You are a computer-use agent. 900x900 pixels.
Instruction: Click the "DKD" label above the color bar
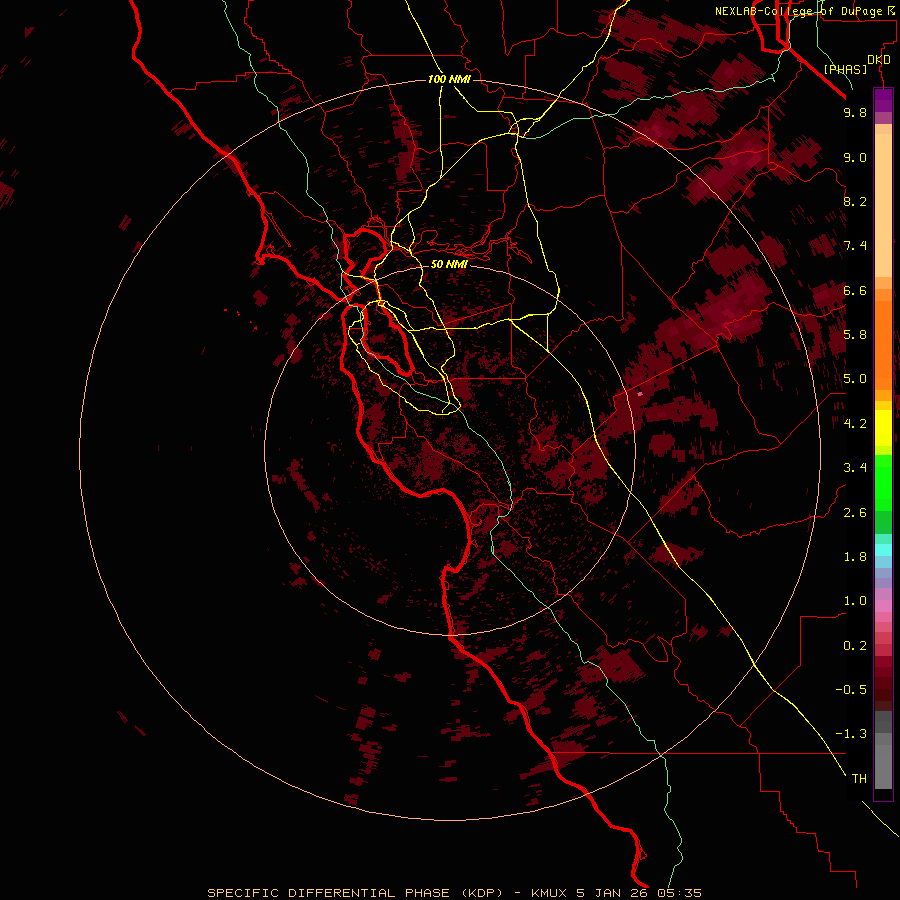879,60
